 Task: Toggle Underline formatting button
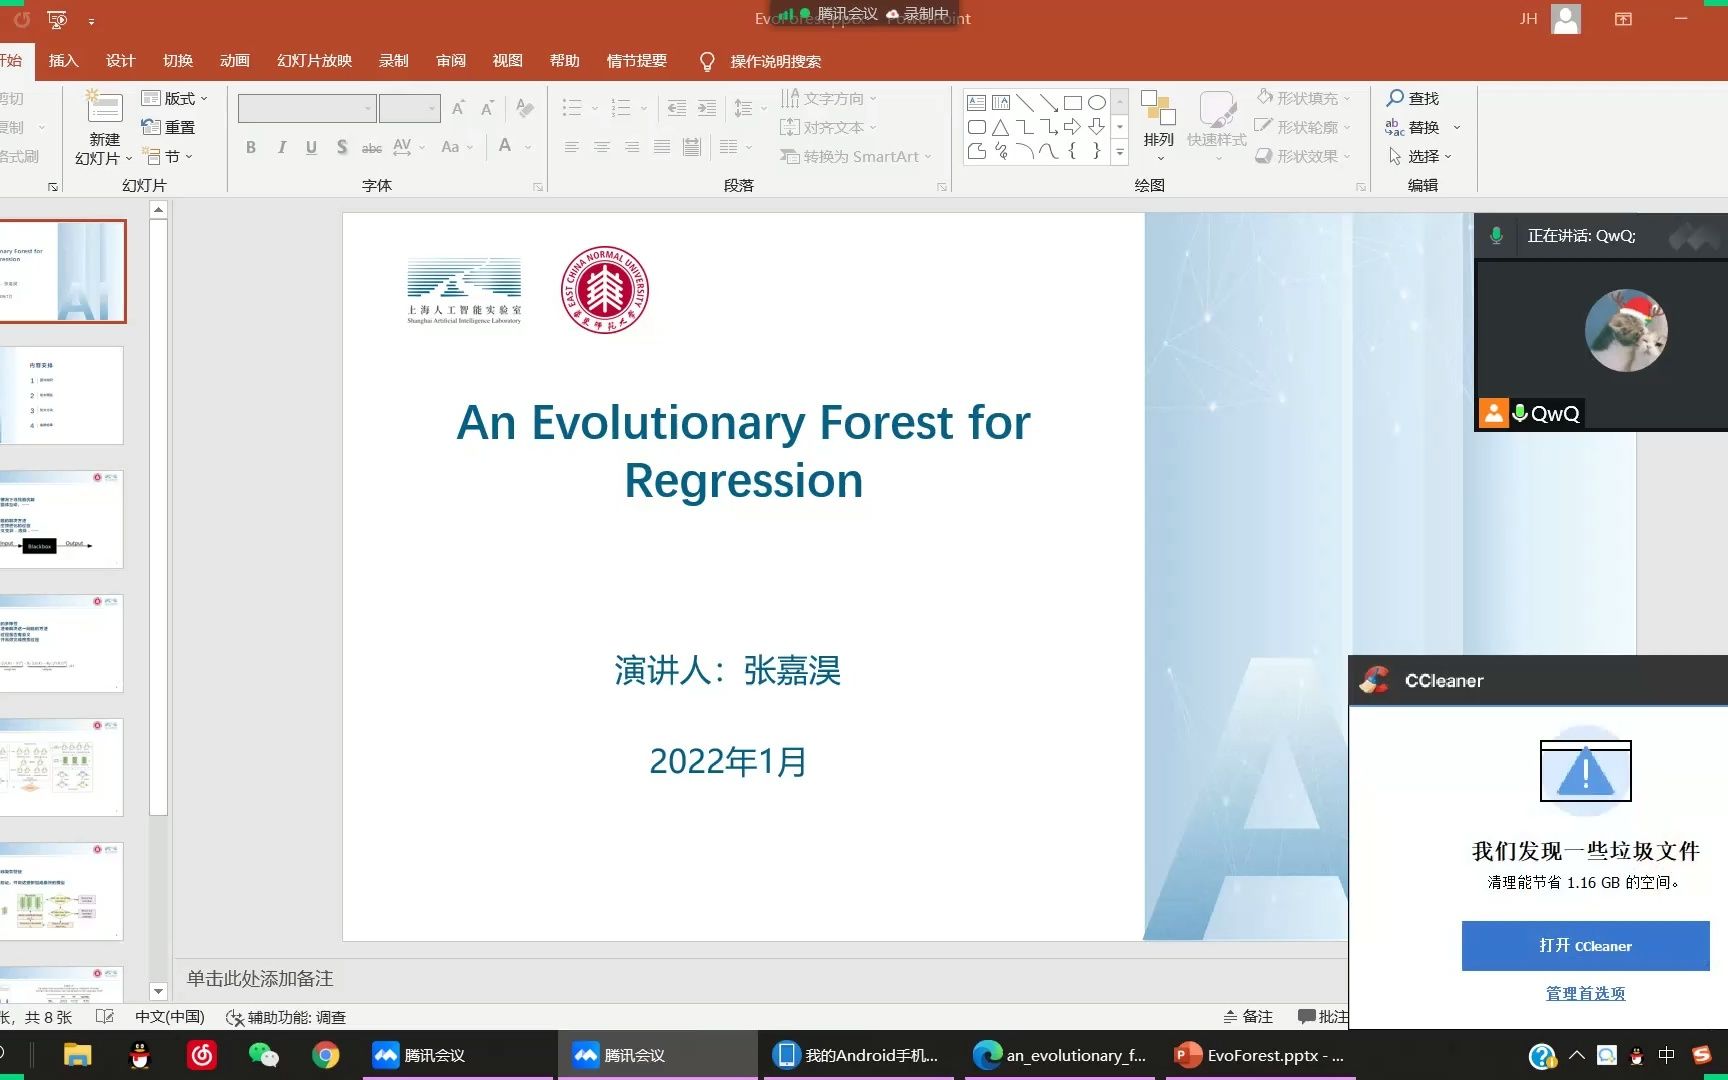click(312, 147)
